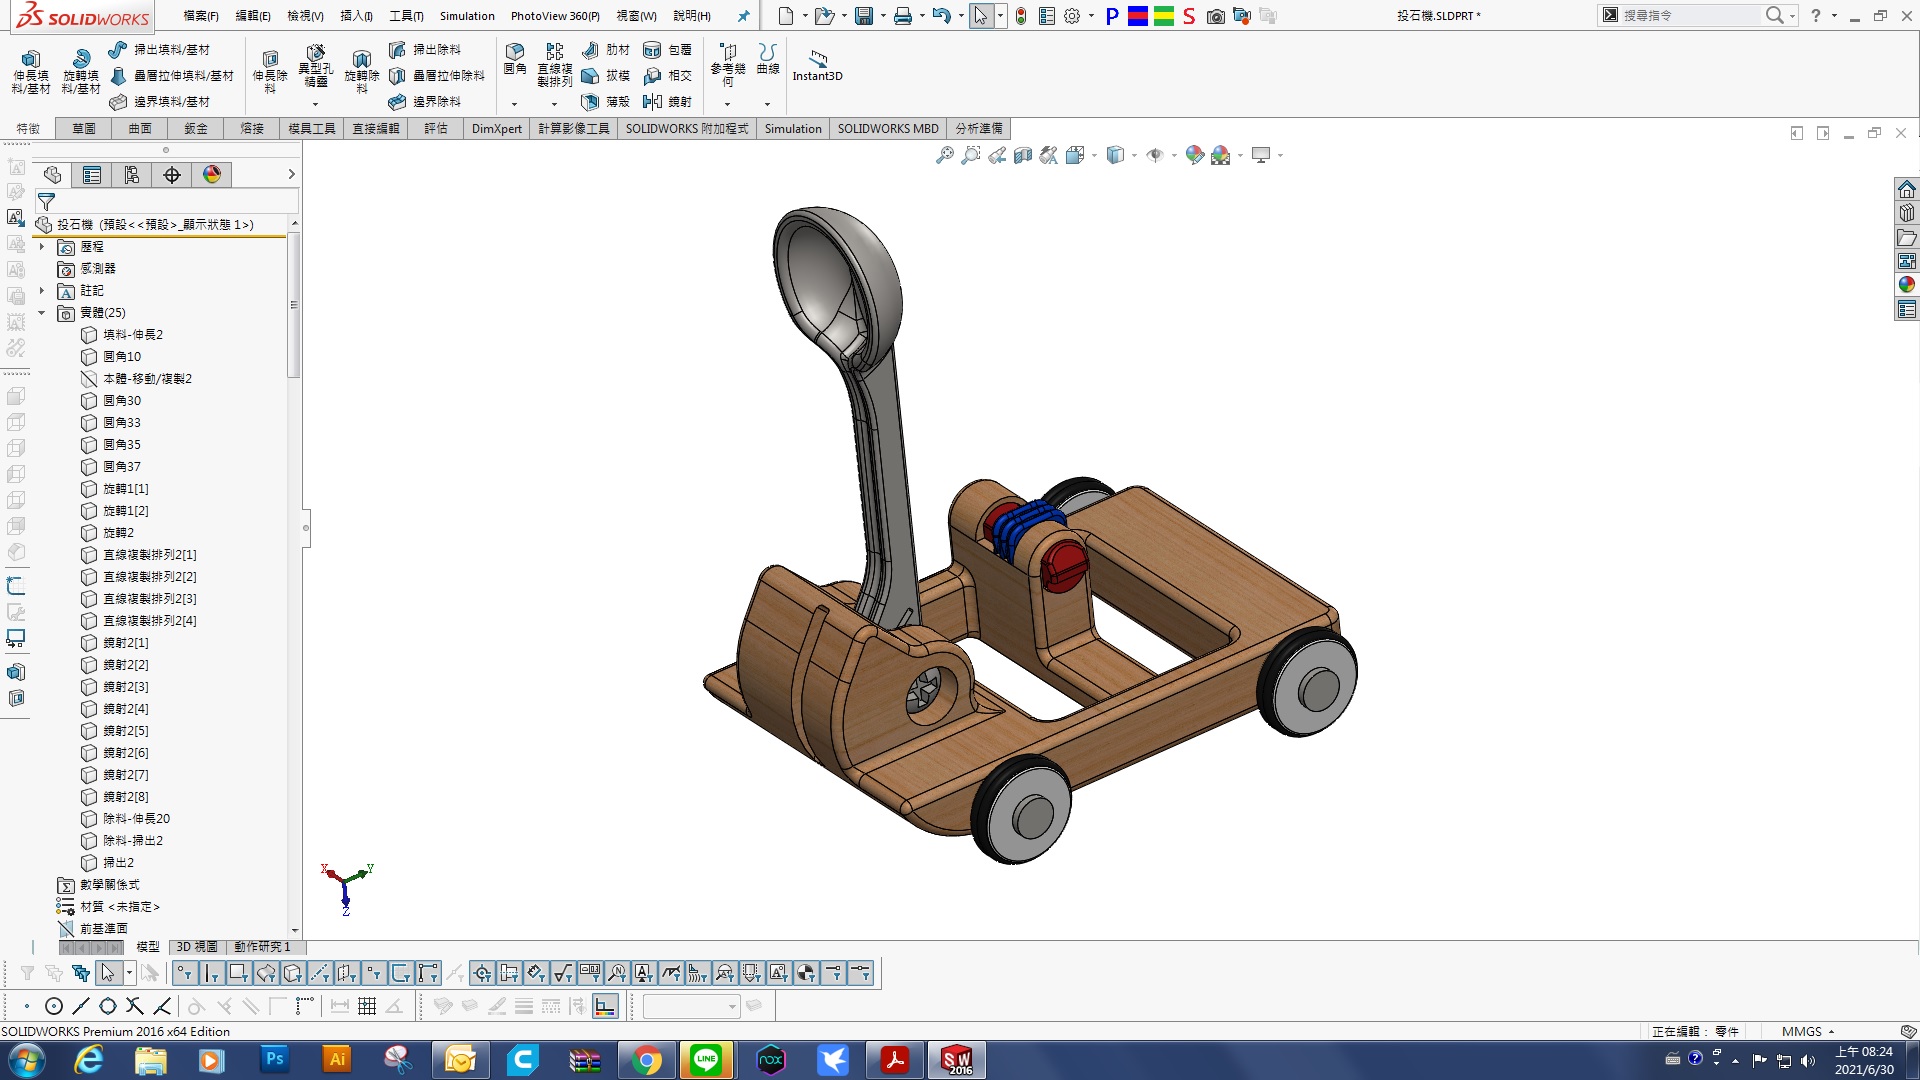The width and height of the screenshot is (1920, 1080).
Task: Activate the 圓角 fillet tool
Action: (515, 58)
